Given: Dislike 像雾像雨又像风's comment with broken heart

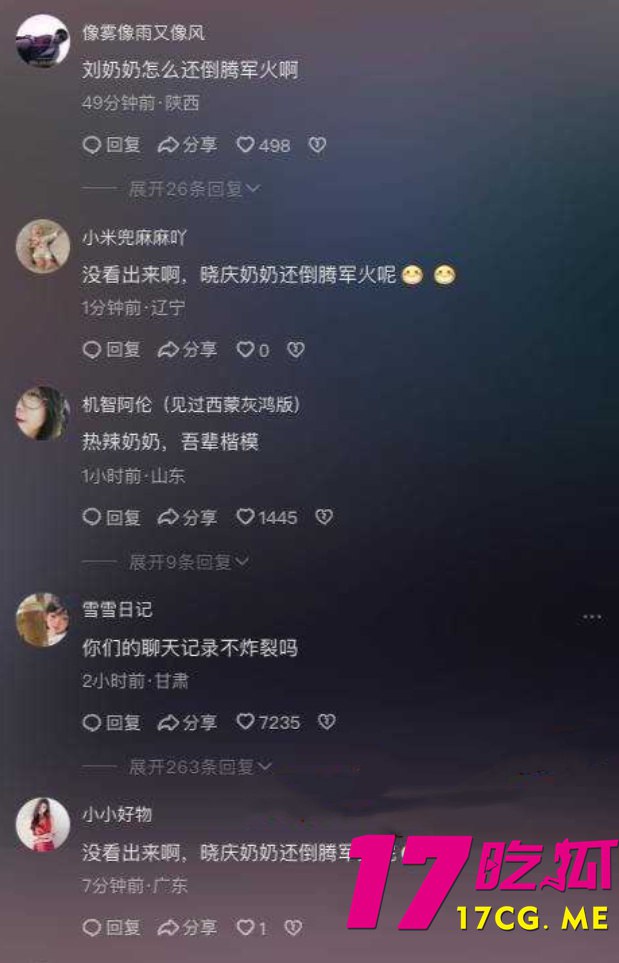Looking at the screenshot, I should [317, 145].
